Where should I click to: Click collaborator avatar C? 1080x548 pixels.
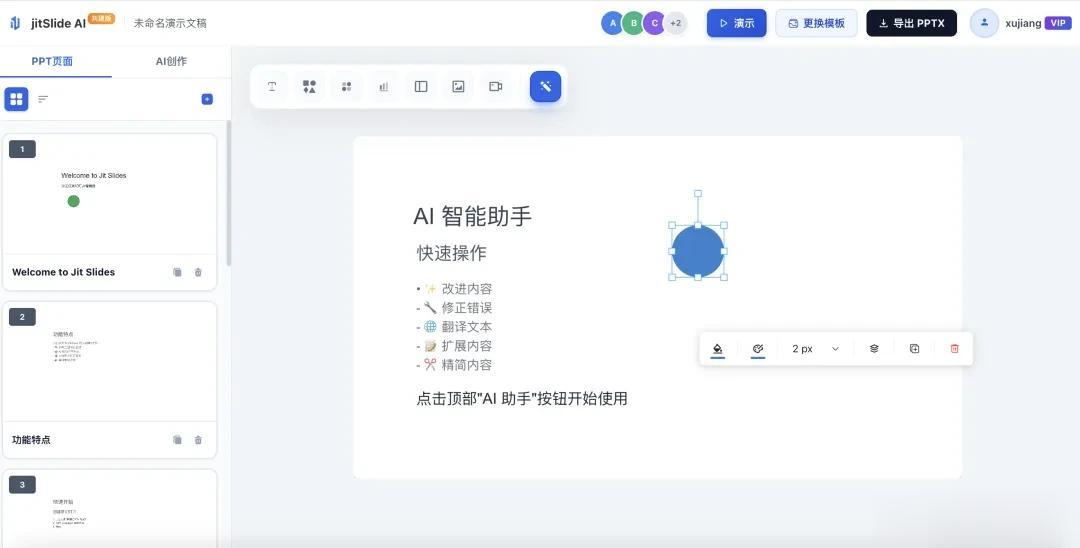[654, 23]
